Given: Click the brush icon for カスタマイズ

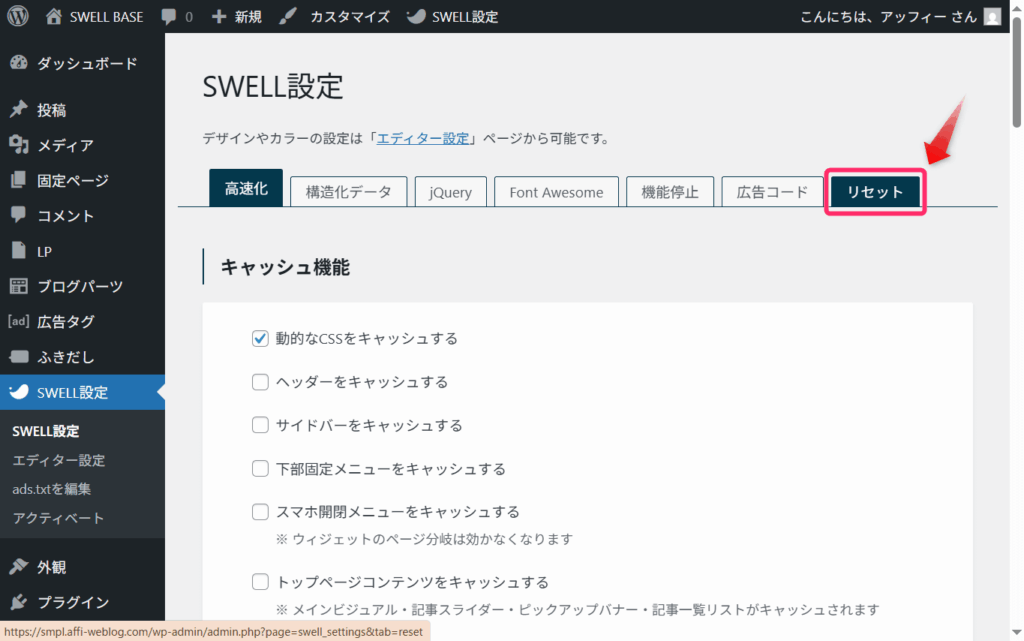Looking at the screenshot, I should pos(288,16).
